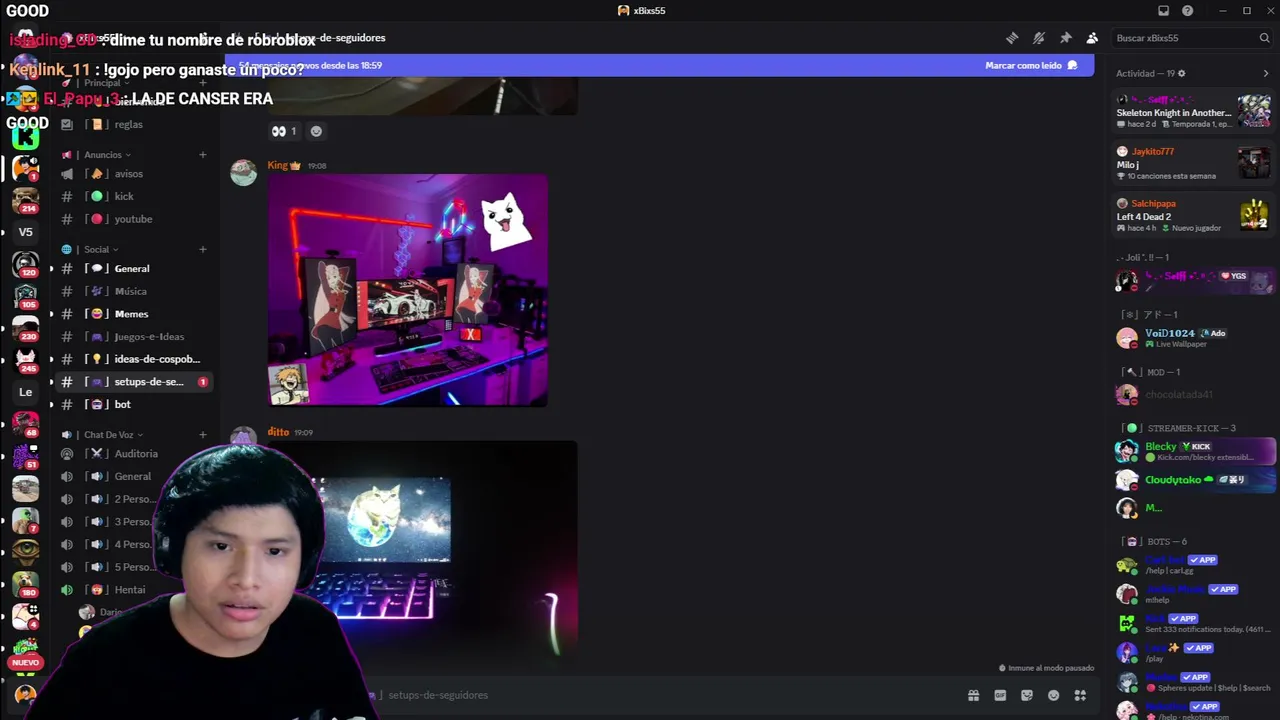Select member chocolatada41 under MOD
The image size is (1280, 720).
coord(1193,394)
